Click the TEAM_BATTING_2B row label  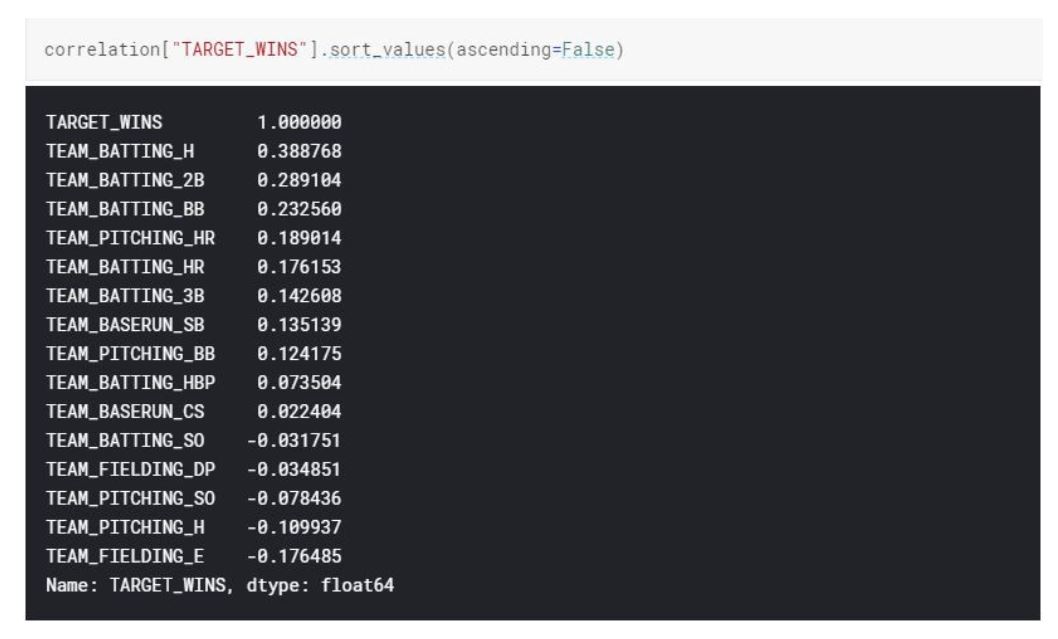pyautogui.click(x=125, y=180)
